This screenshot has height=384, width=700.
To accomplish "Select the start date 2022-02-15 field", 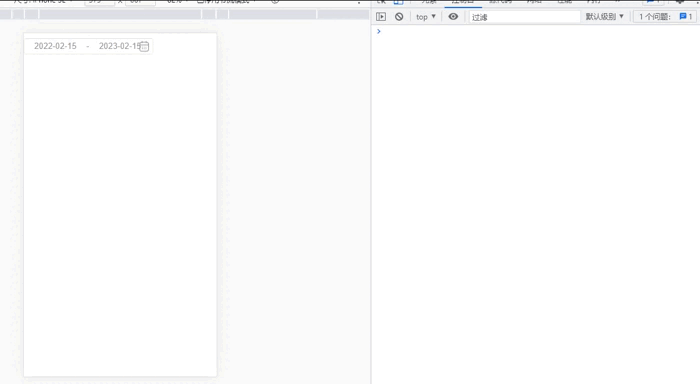I will click(x=55, y=46).
